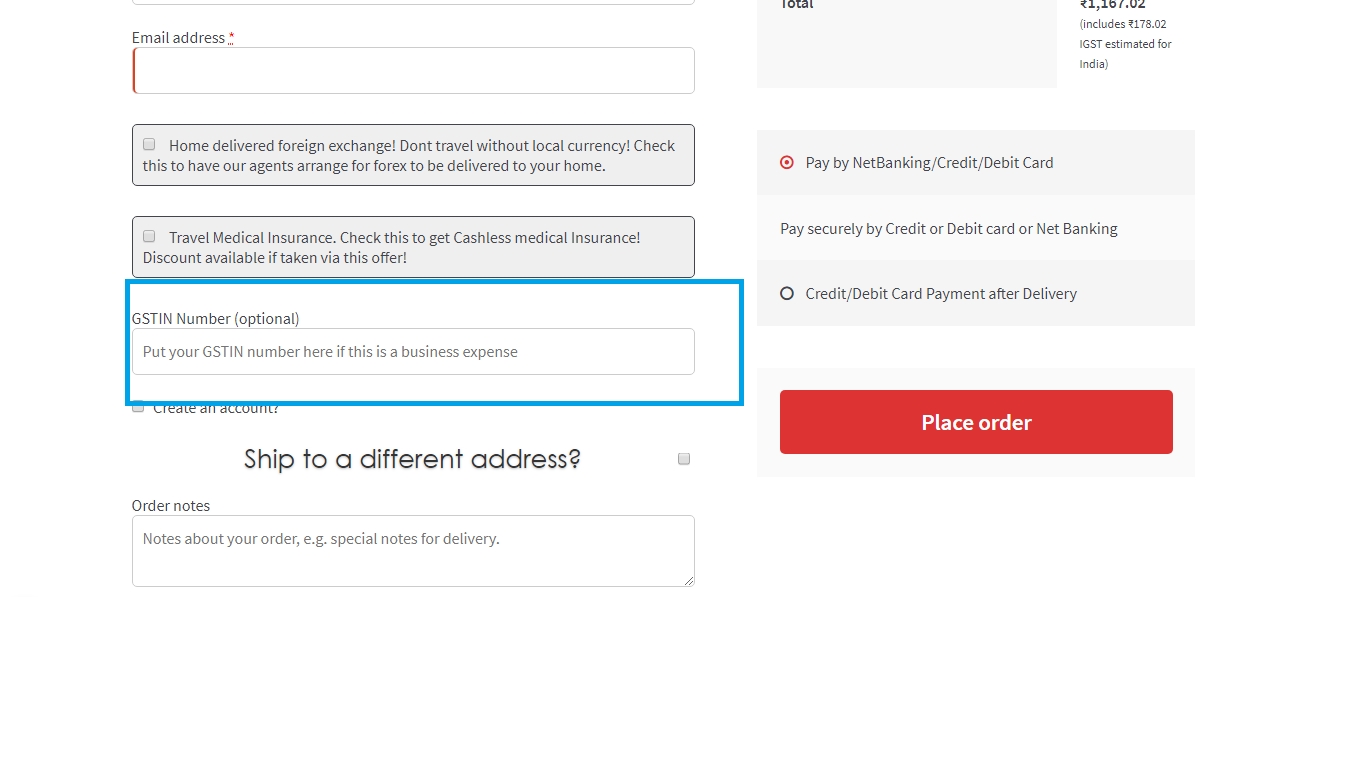
Task: Grab the Order notes textarea resize handle
Action: click(688, 580)
